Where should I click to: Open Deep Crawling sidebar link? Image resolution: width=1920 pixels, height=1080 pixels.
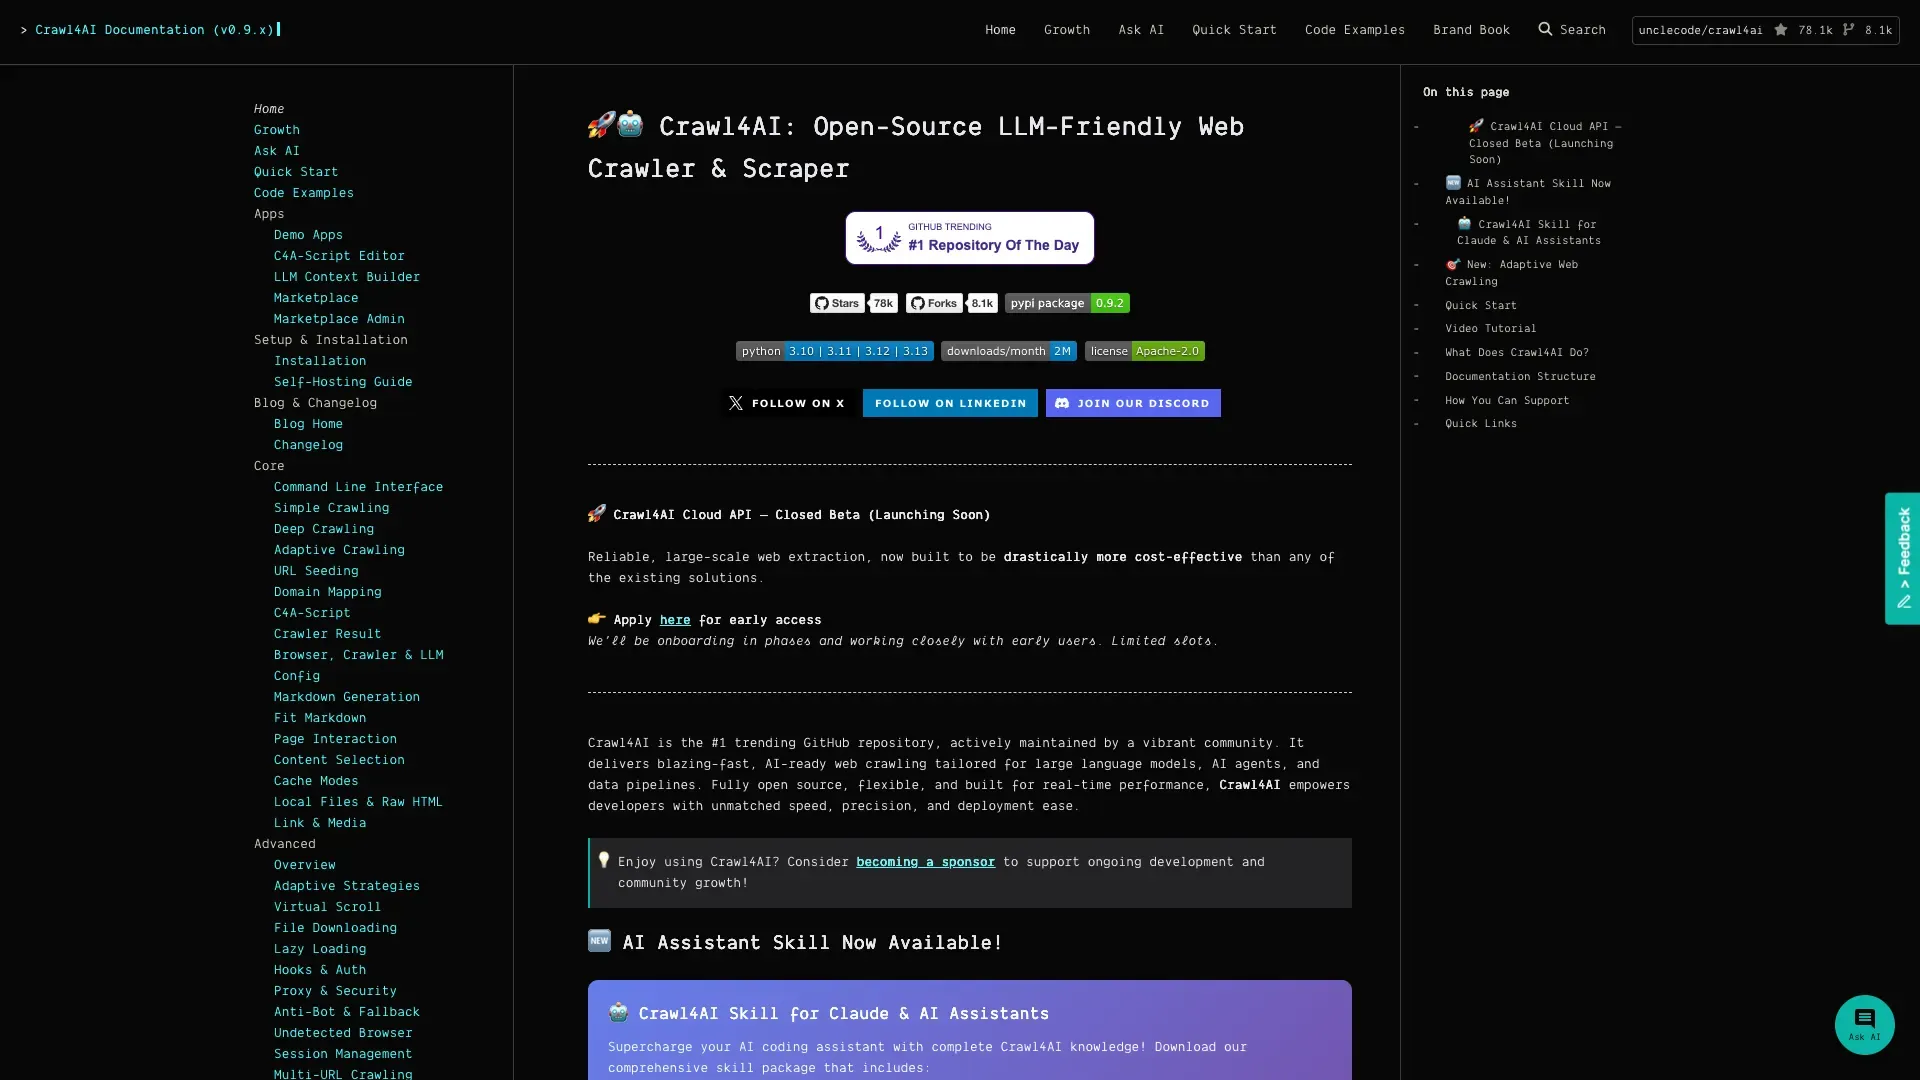pos(324,529)
